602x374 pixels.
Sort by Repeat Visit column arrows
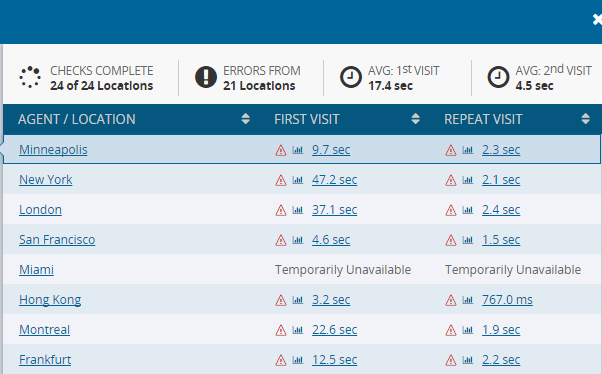tap(585, 119)
